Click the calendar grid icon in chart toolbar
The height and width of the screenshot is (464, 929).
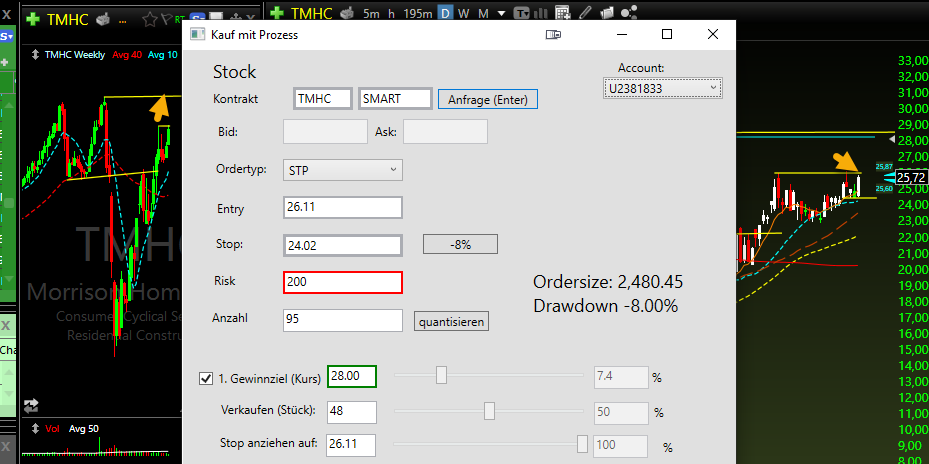tap(563, 12)
